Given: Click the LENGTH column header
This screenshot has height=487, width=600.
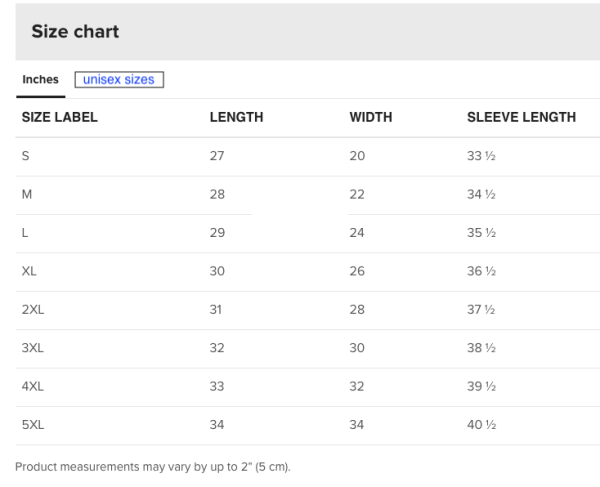Looking at the screenshot, I should (x=236, y=118).
